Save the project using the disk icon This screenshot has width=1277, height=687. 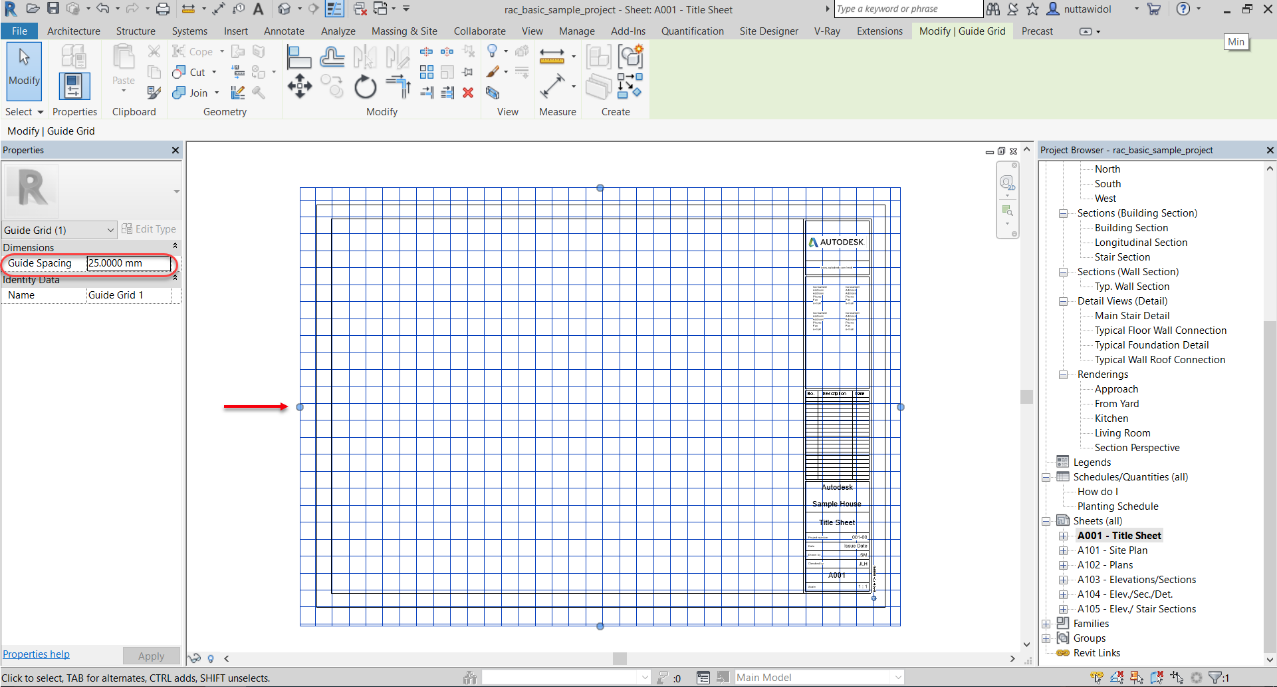(51, 8)
